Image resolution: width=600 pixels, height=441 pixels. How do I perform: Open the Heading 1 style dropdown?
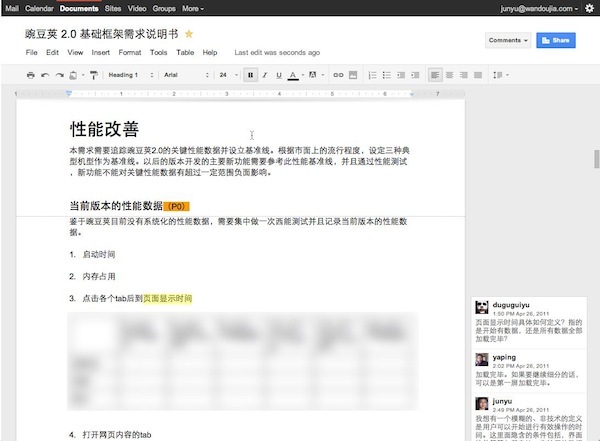tap(130, 75)
